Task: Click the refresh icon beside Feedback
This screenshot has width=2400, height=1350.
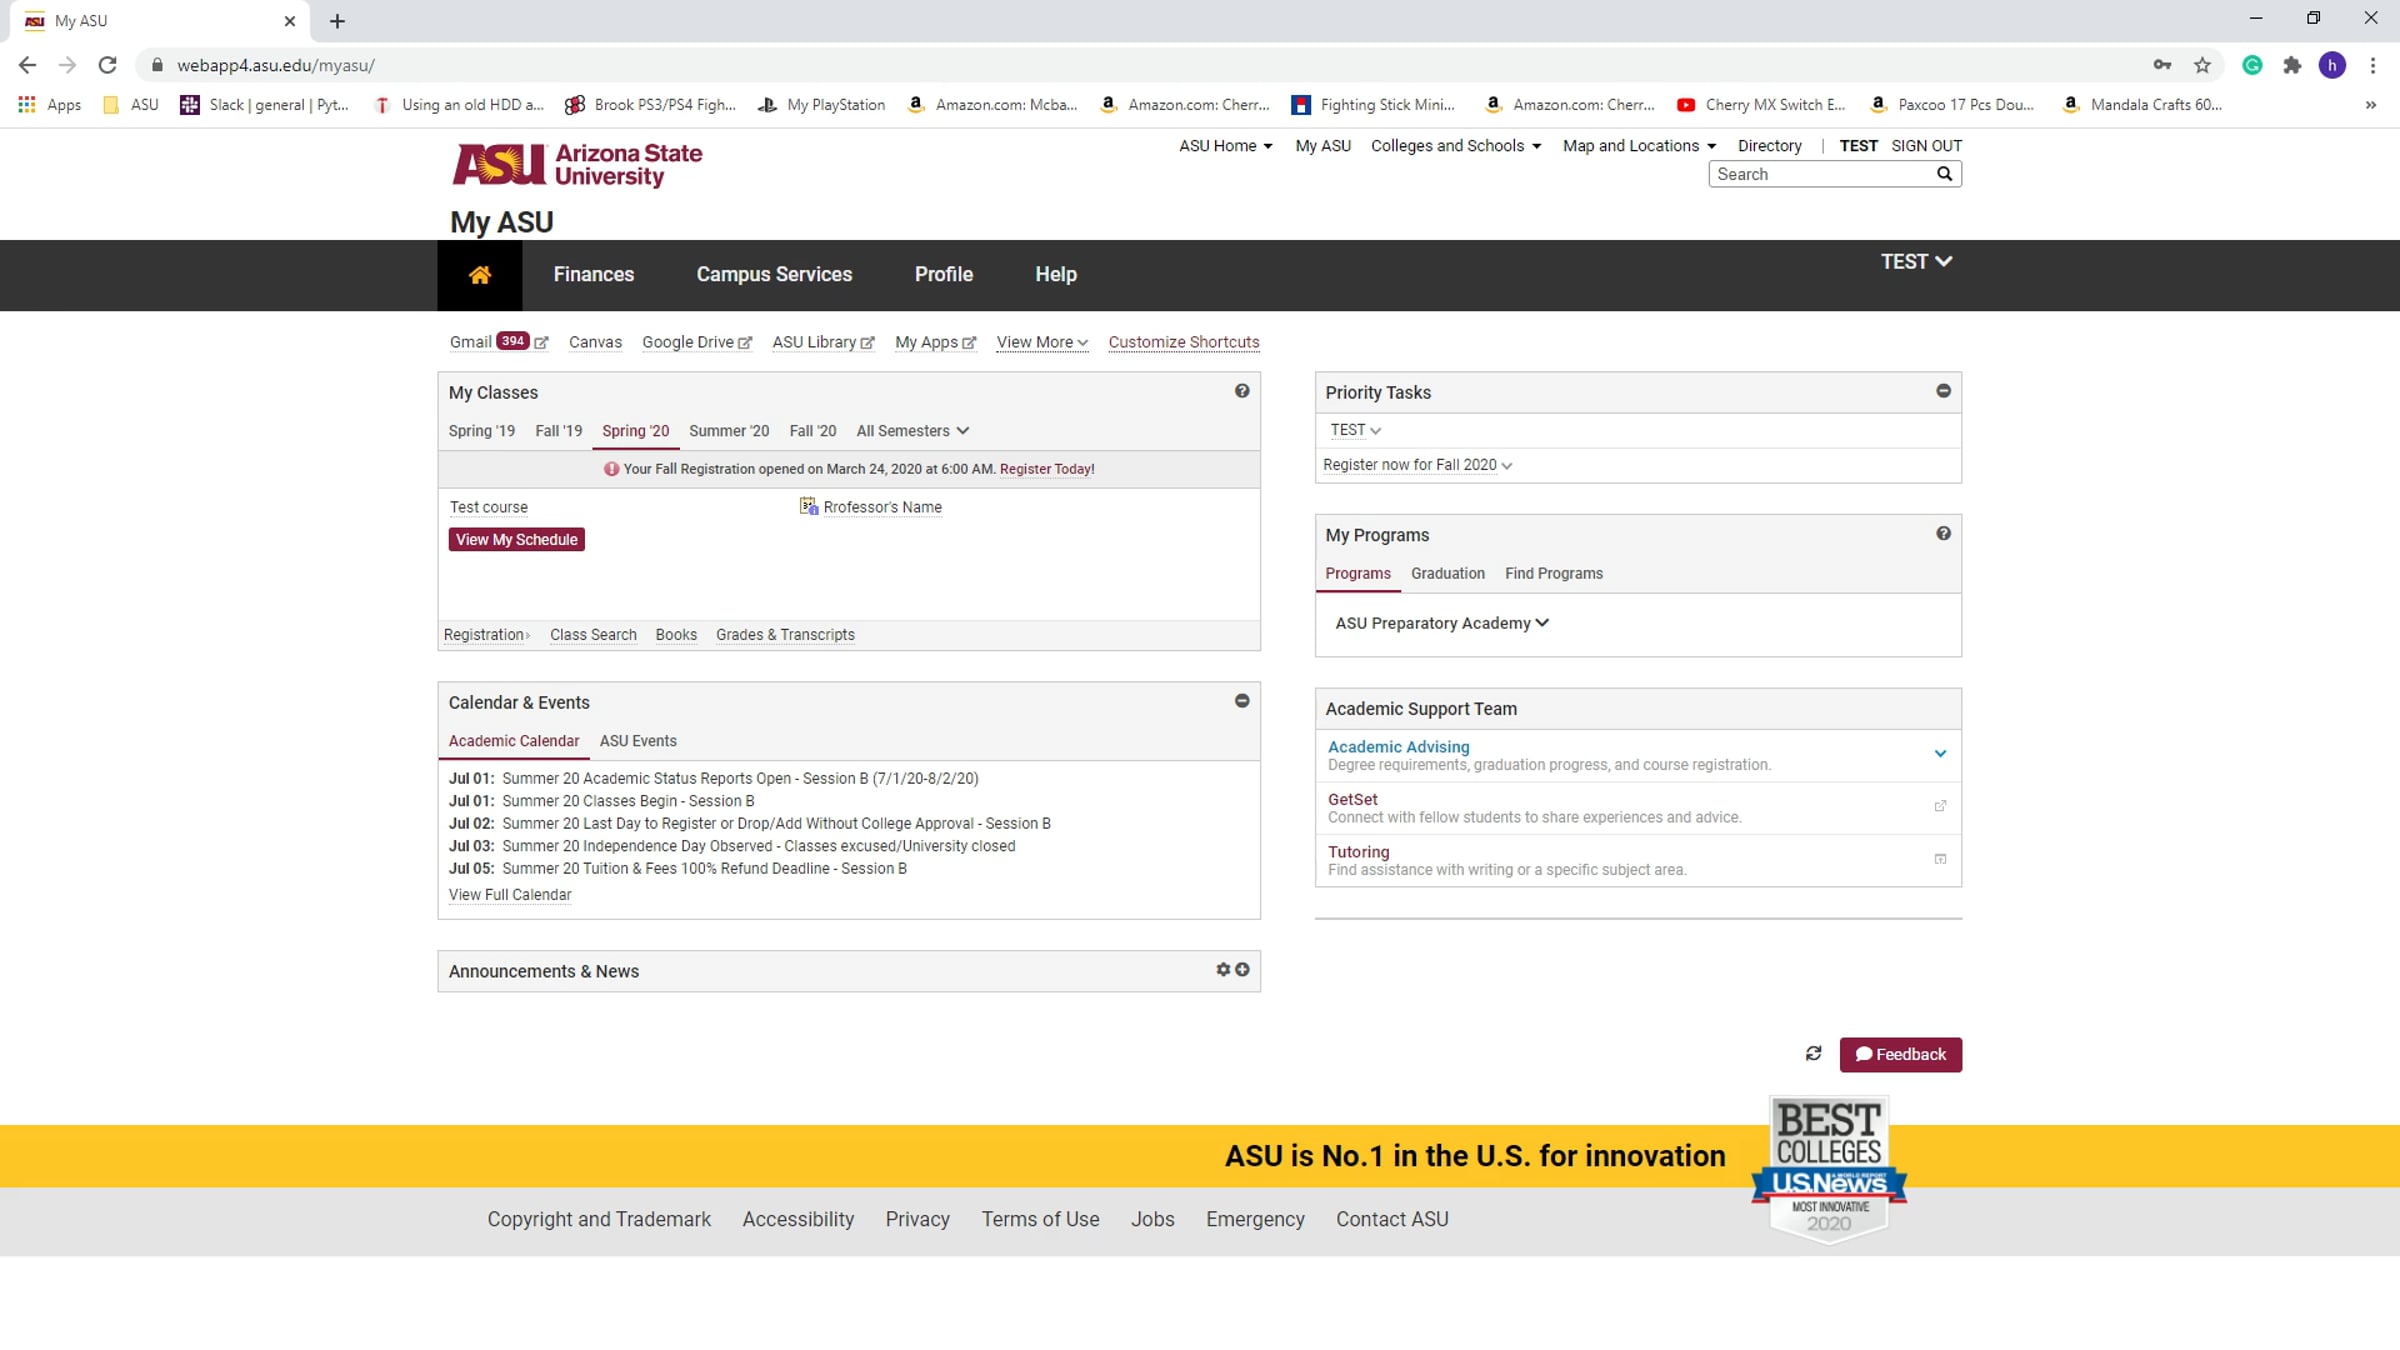Action: pos(1813,1054)
